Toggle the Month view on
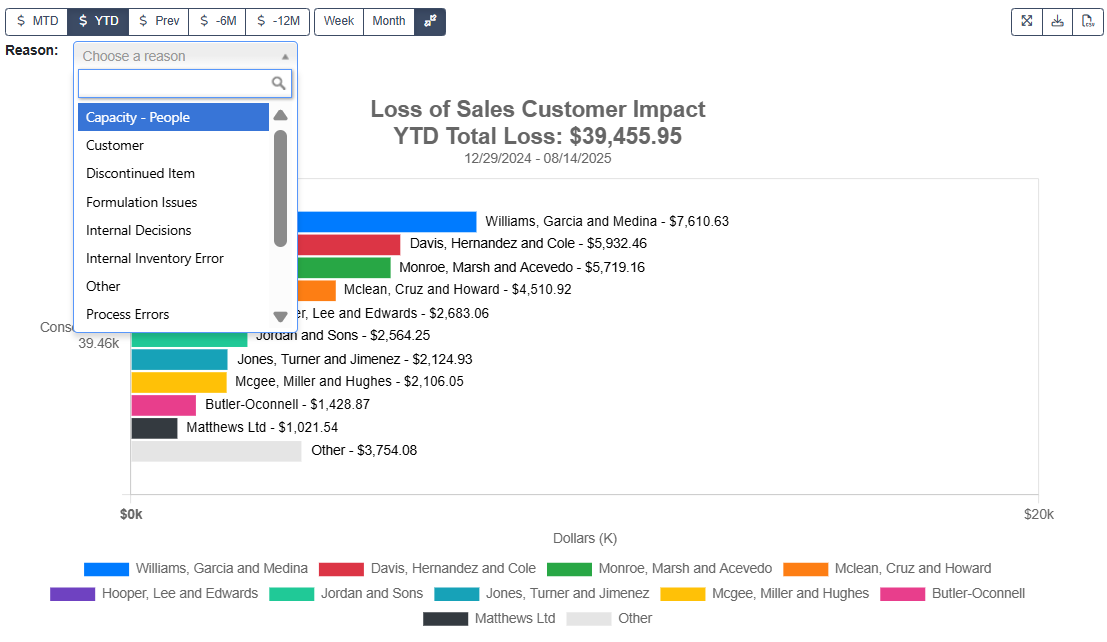This screenshot has height=642, width=1107. 388,21
